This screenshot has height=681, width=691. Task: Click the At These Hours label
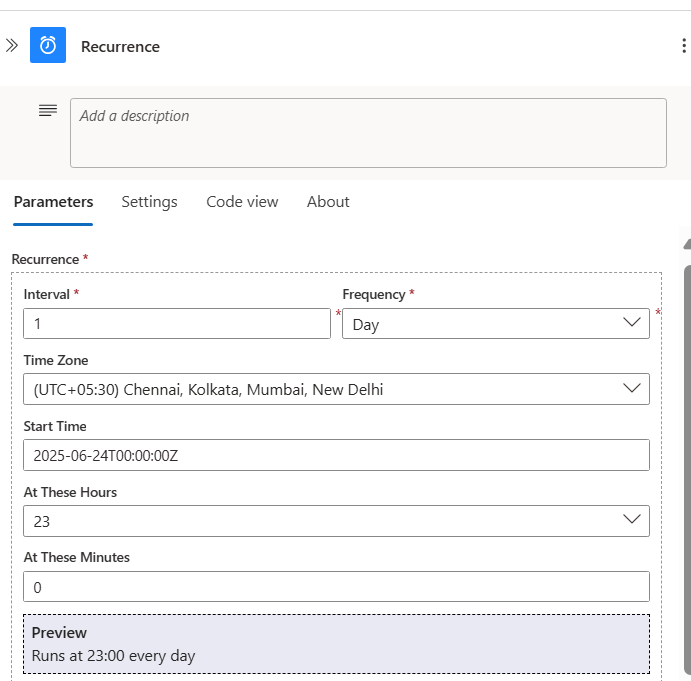[70, 492]
